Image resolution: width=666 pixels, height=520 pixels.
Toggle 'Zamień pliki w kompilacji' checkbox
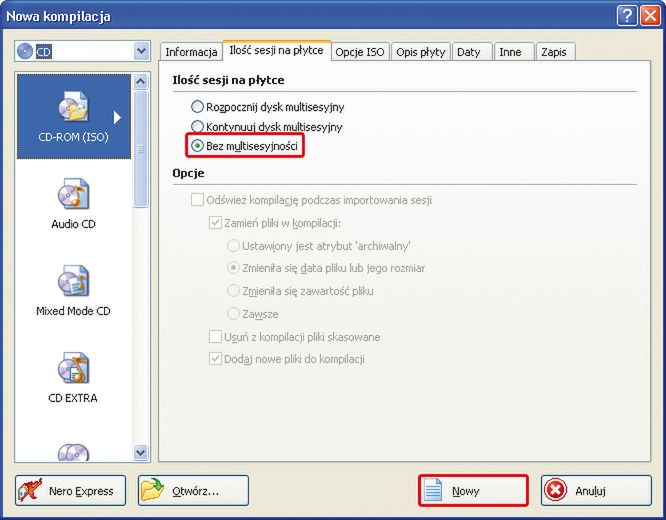coord(215,223)
